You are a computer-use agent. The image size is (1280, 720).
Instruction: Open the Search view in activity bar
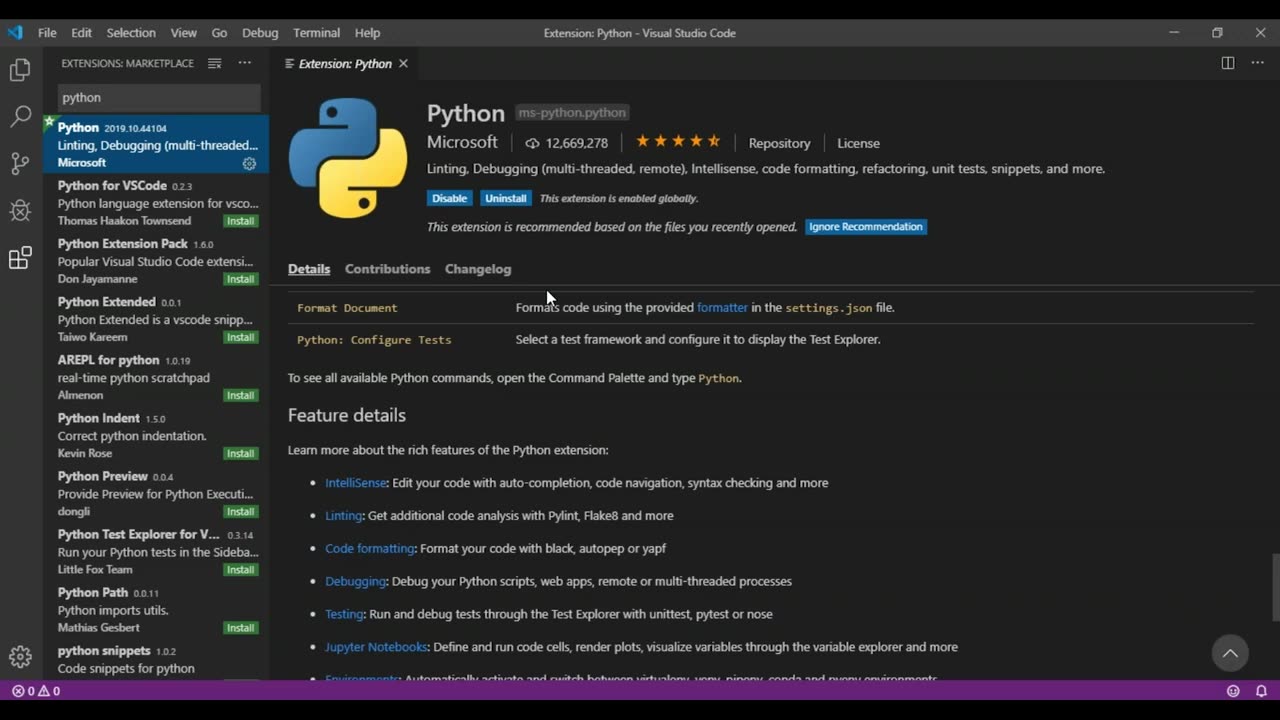[20, 117]
